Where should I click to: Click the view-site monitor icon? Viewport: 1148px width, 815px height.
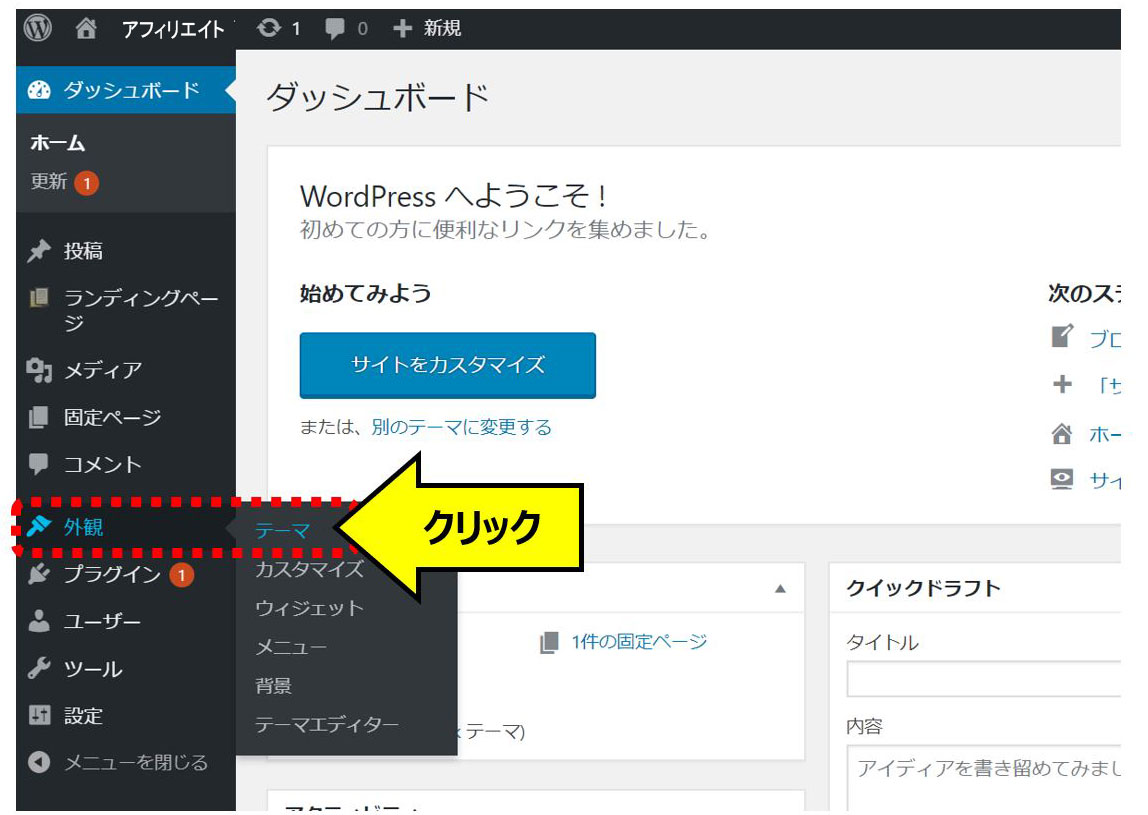point(1062,480)
